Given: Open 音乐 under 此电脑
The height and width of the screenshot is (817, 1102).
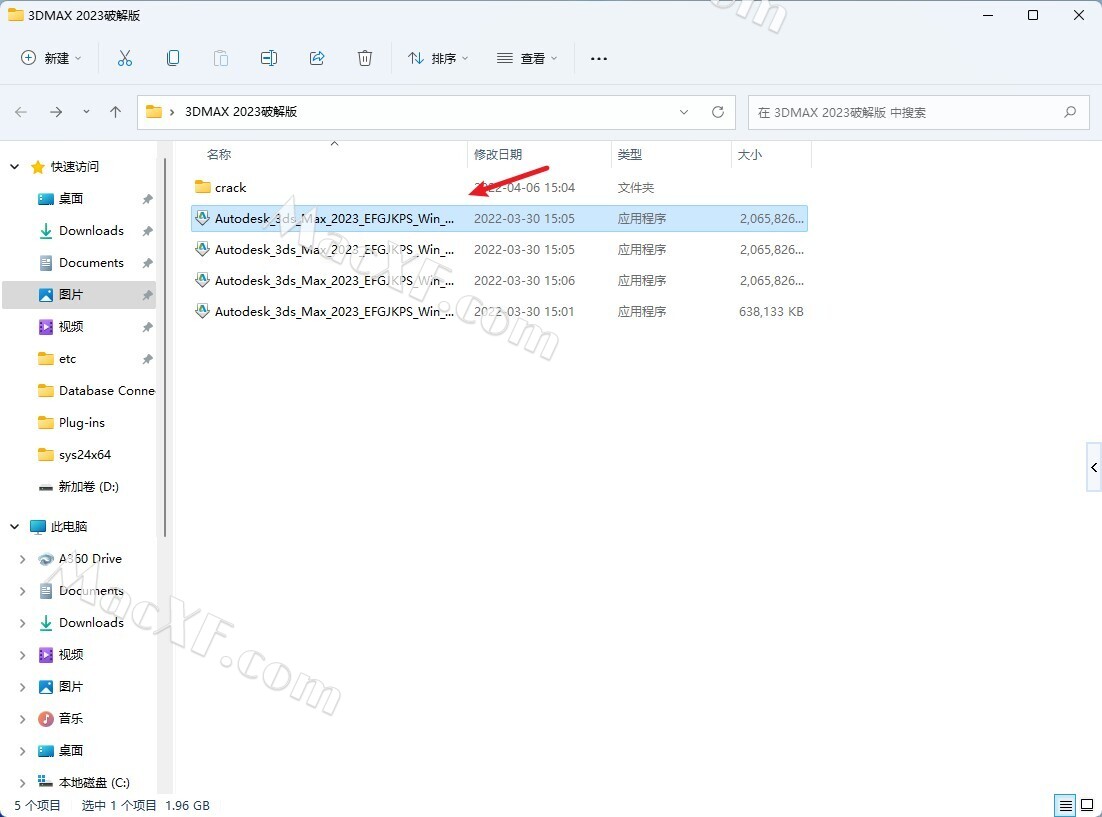Looking at the screenshot, I should click(70, 719).
